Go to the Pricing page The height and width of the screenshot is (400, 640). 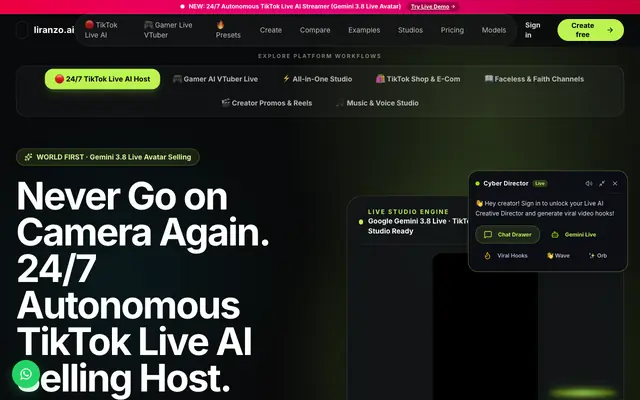[452, 30]
